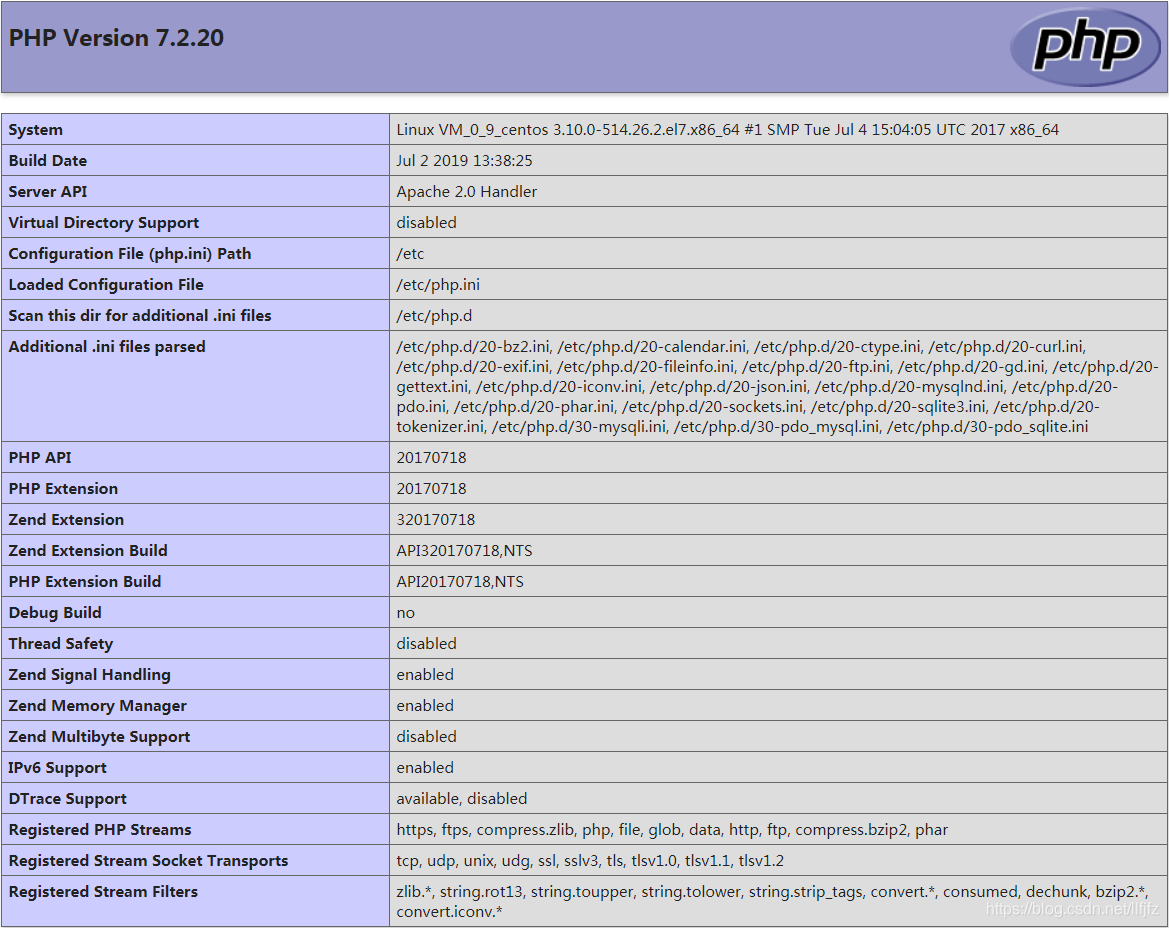Screen dimensions: 1169x928
Task: Click the 'Build Date' label
Action: tap(48, 160)
